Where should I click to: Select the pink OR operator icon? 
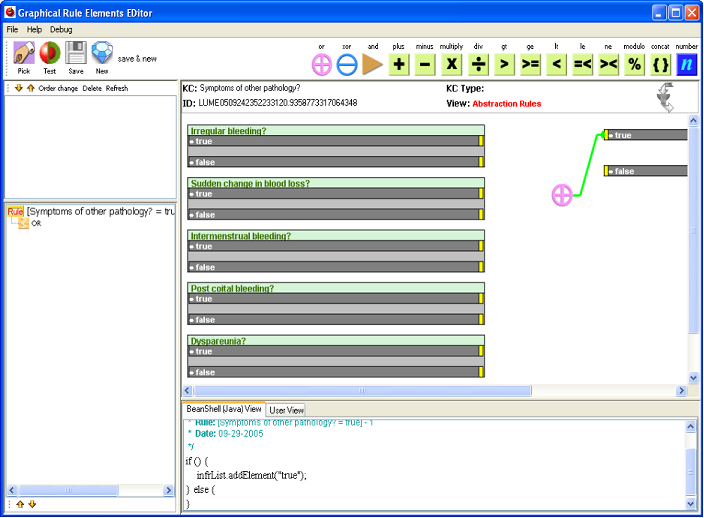(321, 65)
